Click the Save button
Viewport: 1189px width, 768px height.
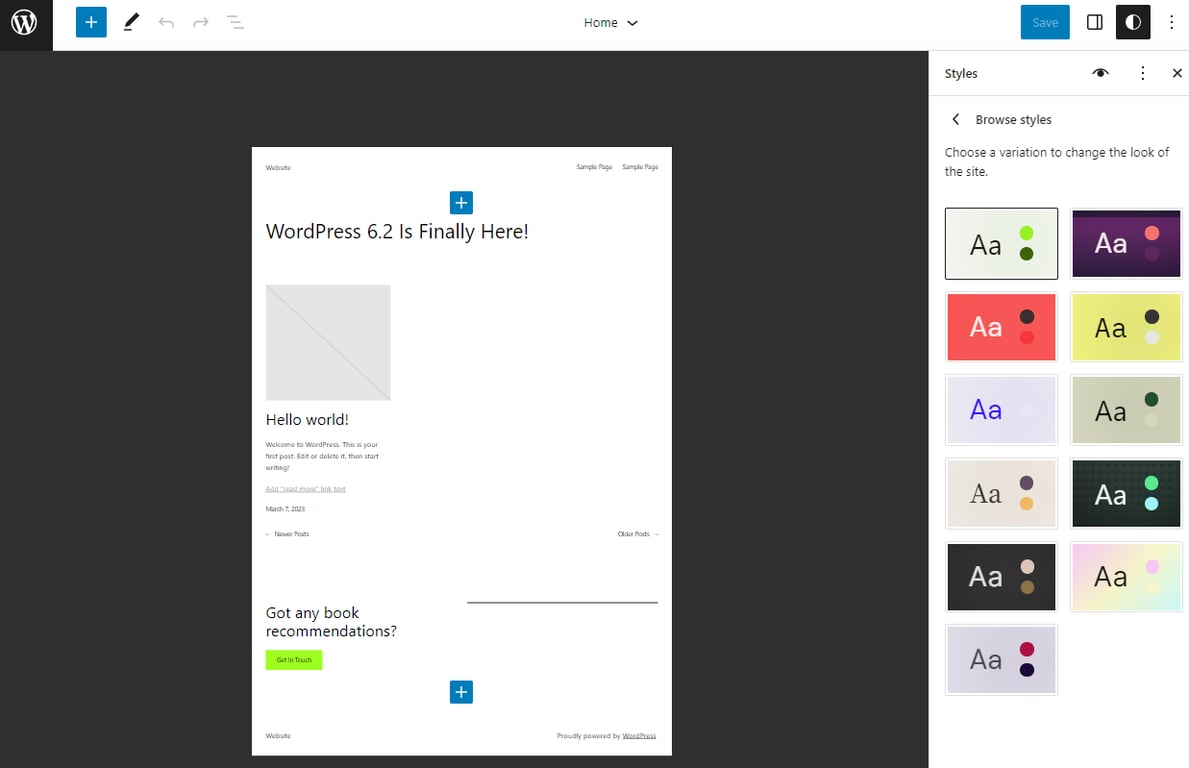[1044, 21]
